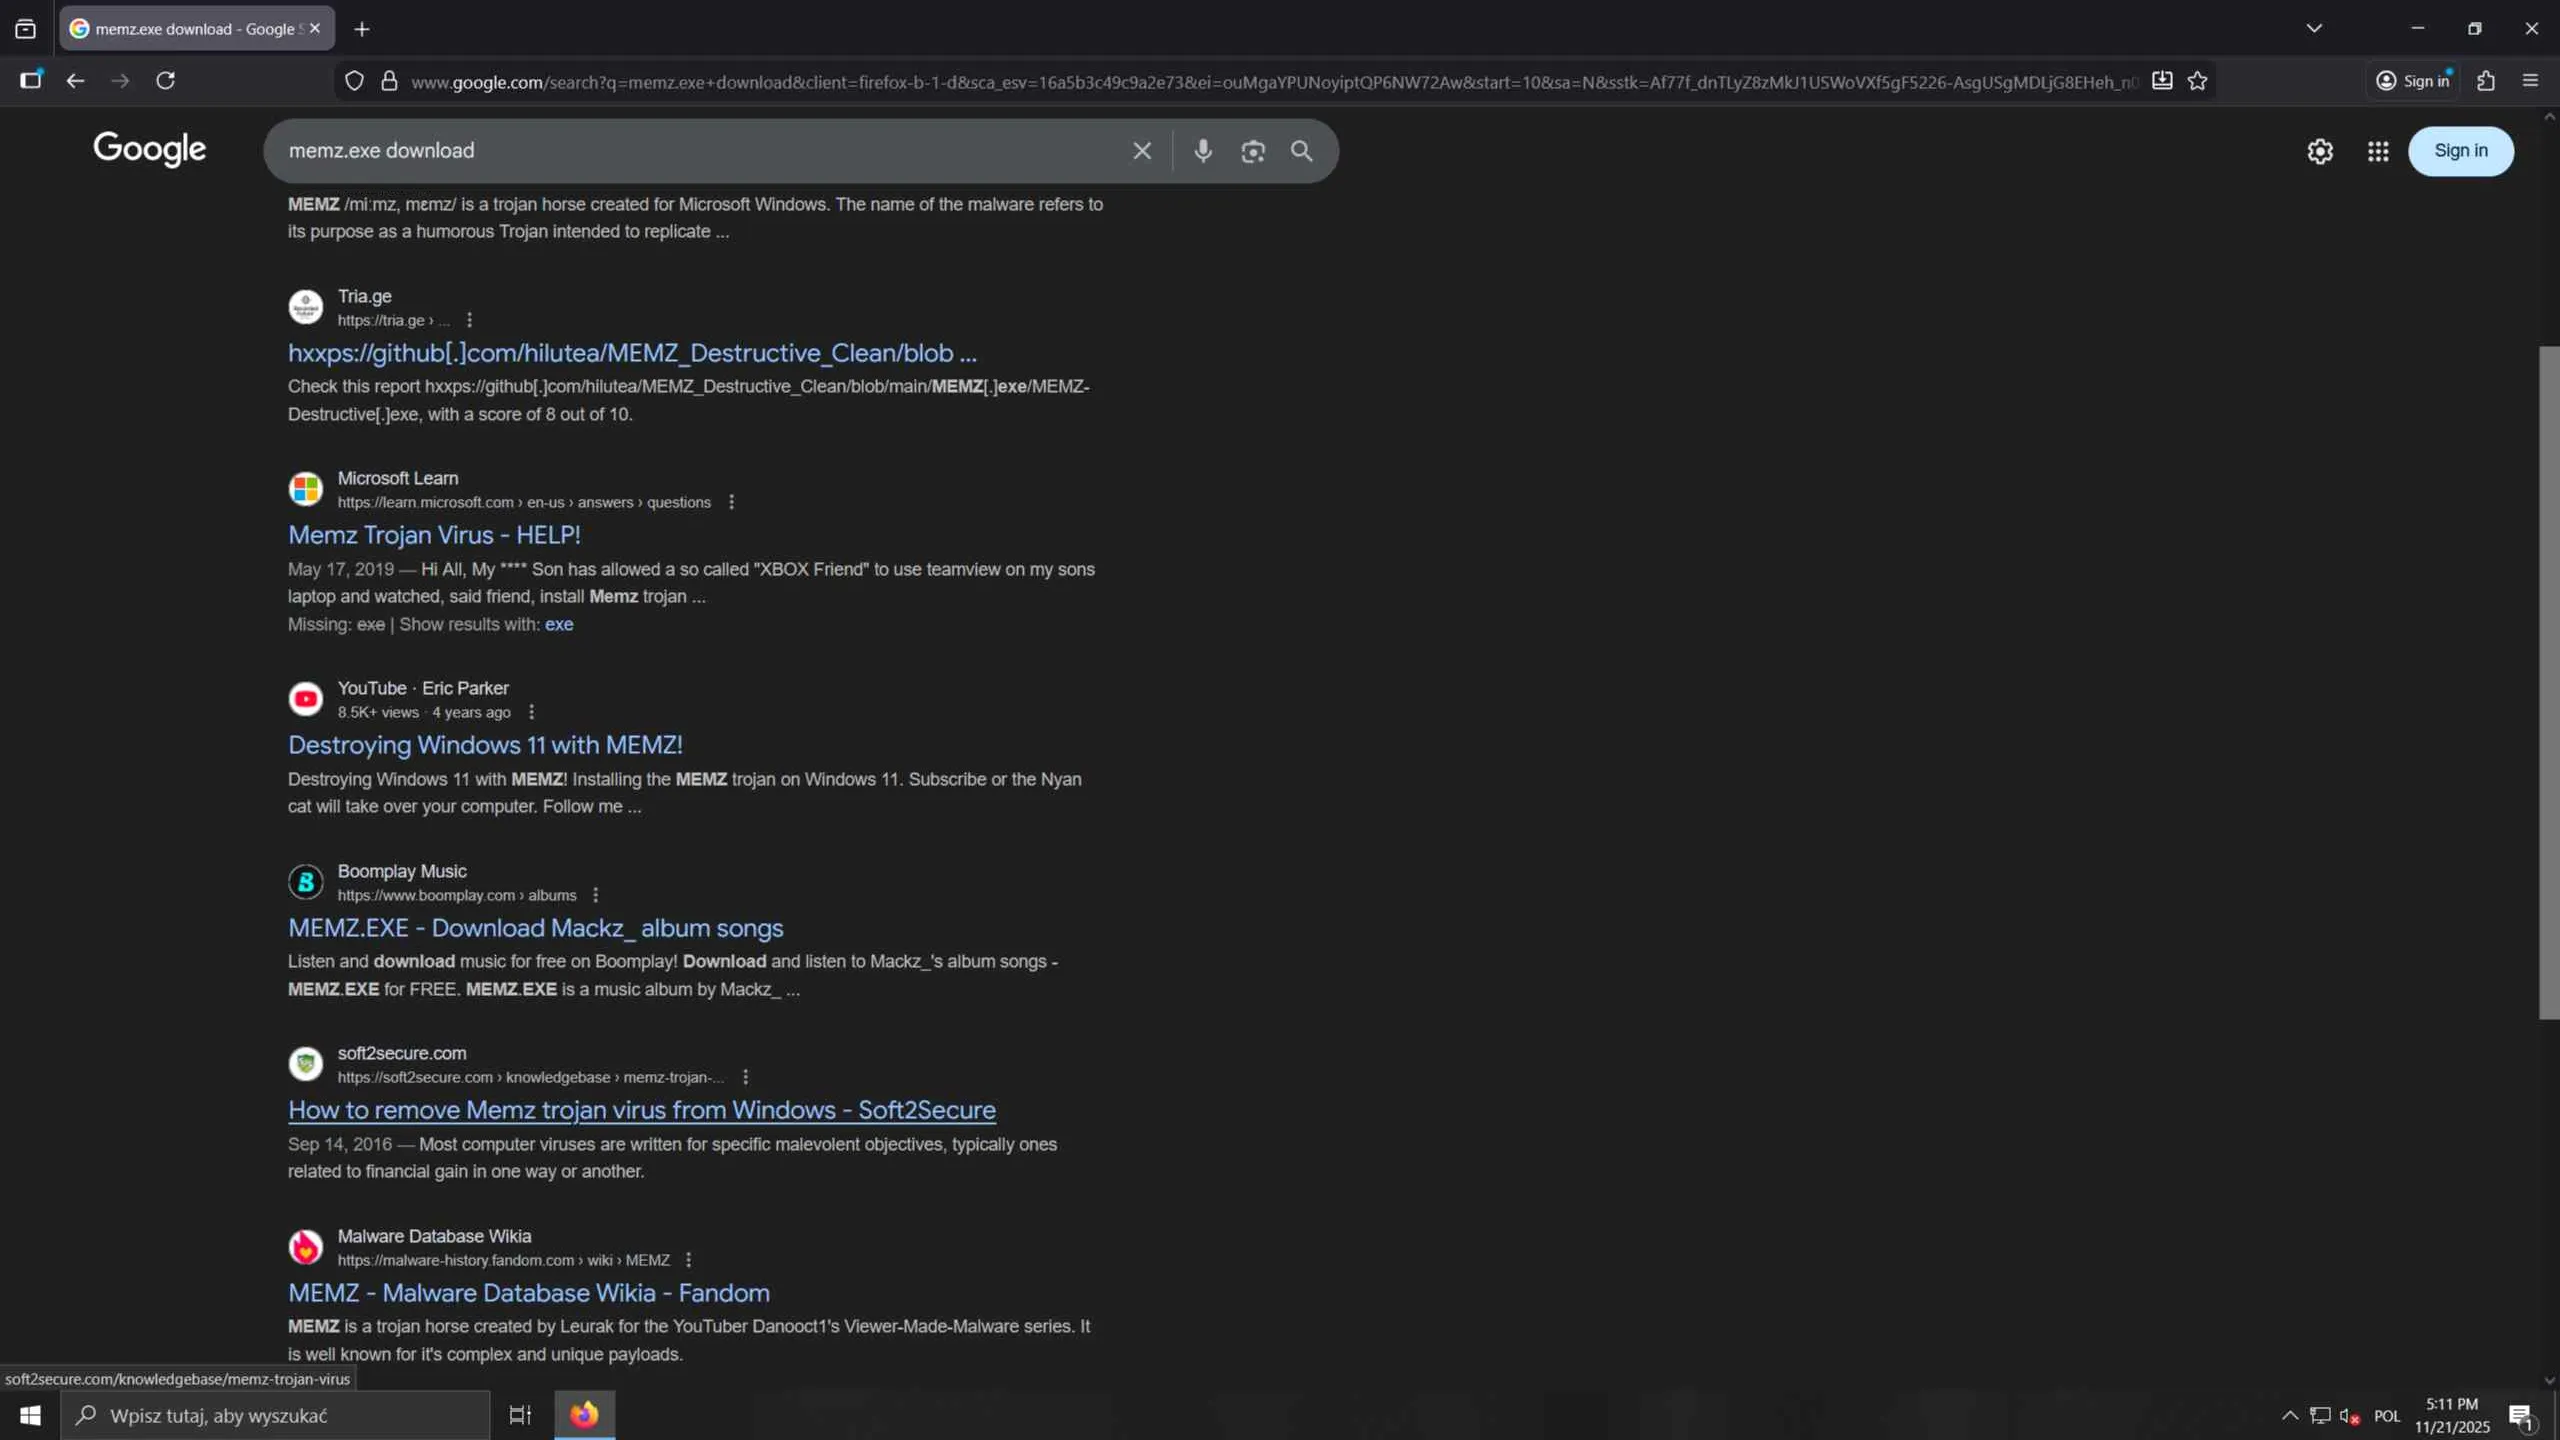The width and height of the screenshot is (2560, 1440).
Task: List all tabs dropdown arrow
Action: [x=2314, y=28]
